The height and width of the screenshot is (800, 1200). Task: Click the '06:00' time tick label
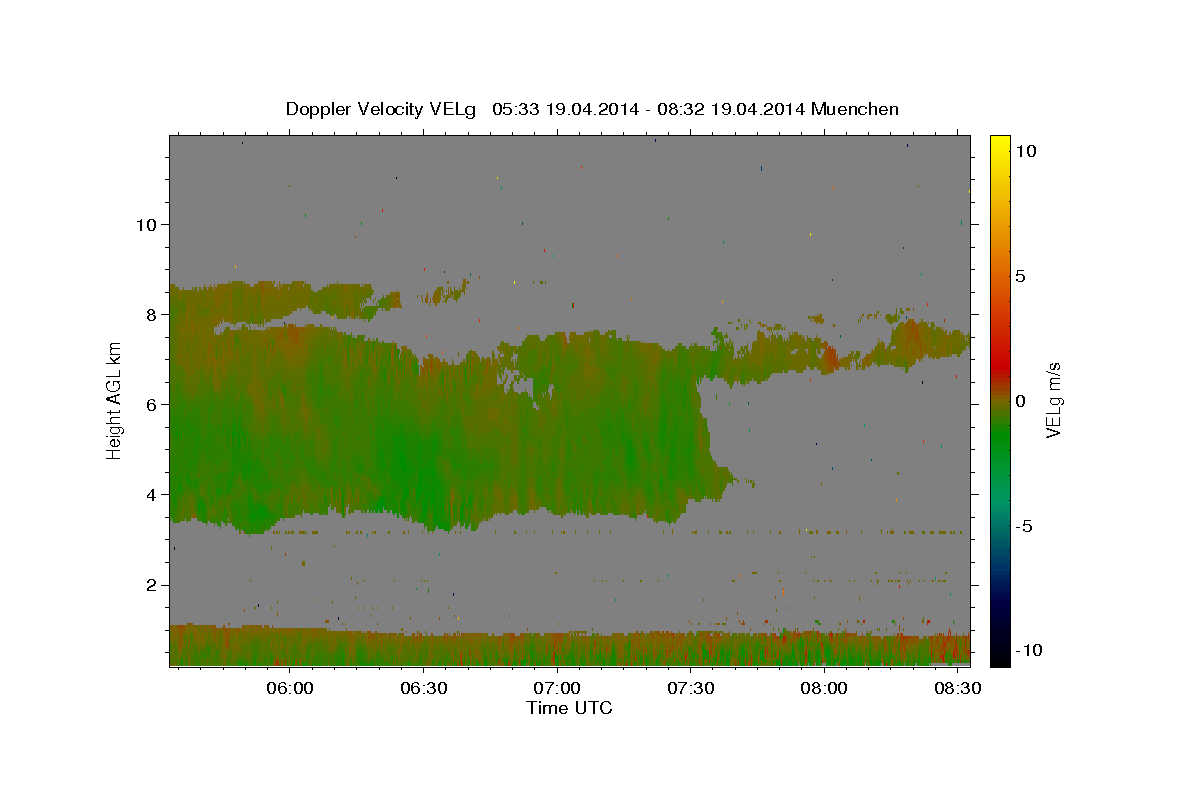290,689
